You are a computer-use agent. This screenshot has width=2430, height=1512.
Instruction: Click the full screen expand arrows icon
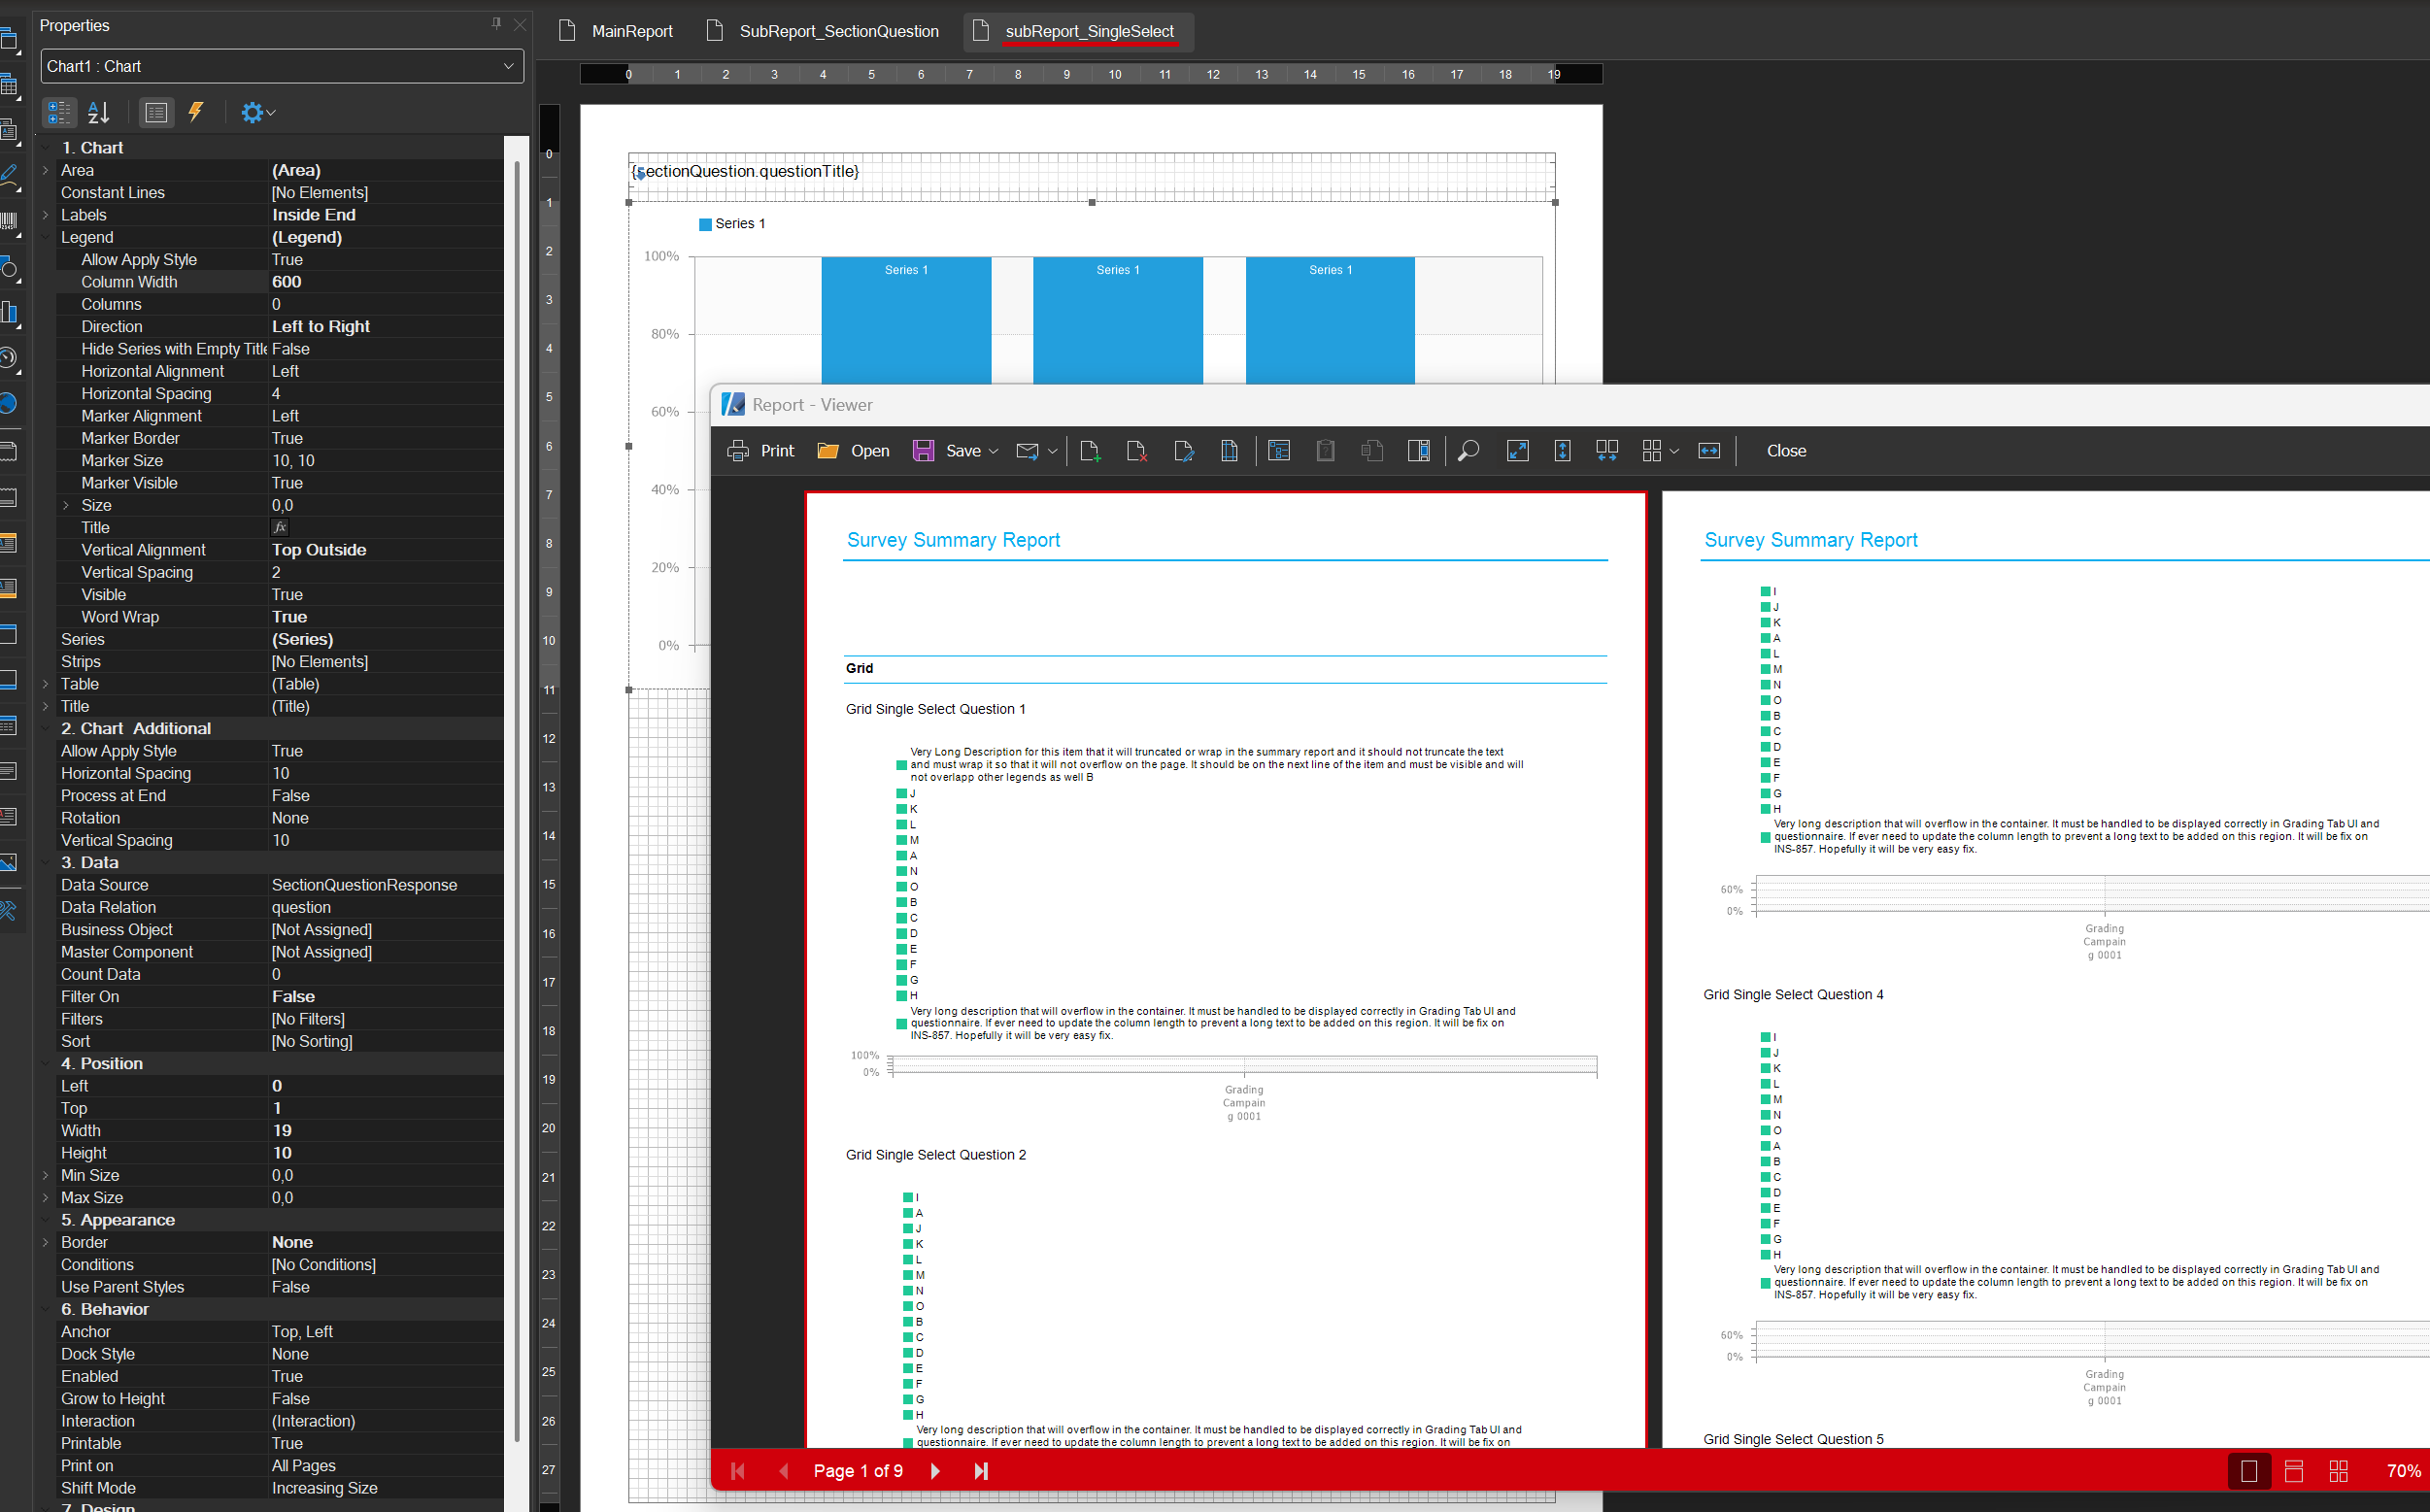(x=1518, y=451)
